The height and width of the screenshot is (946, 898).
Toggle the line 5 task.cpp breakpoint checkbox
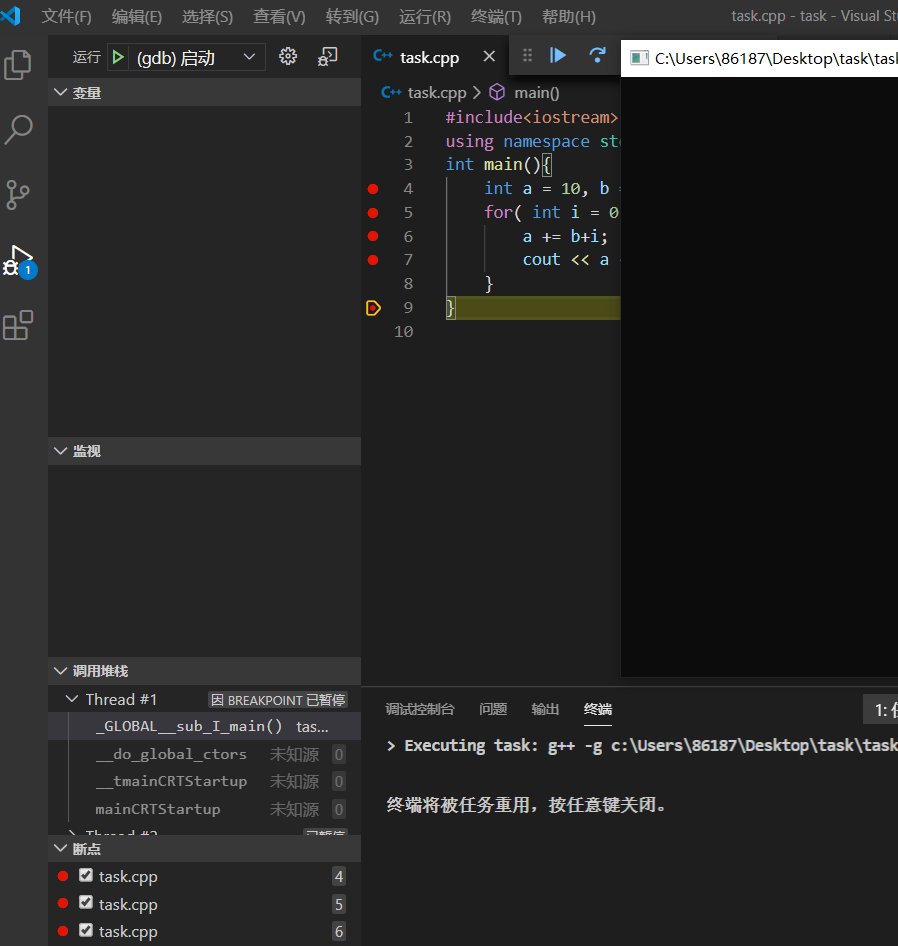coord(86,903)
